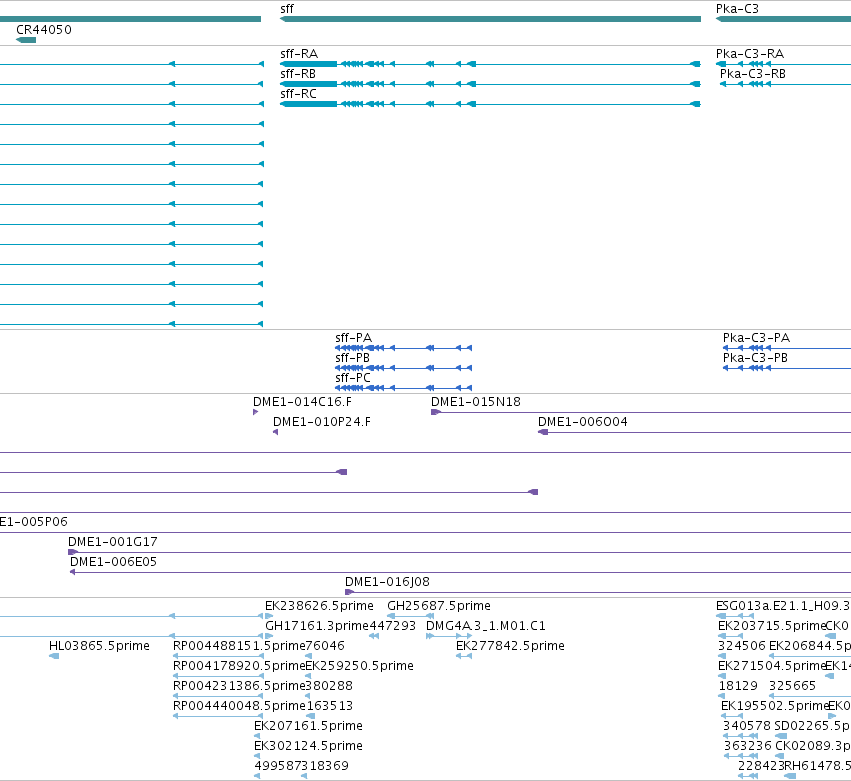Select the Pka-C3-RB transcript label
This screenshot has height=781, width=851.
point(753,74)
